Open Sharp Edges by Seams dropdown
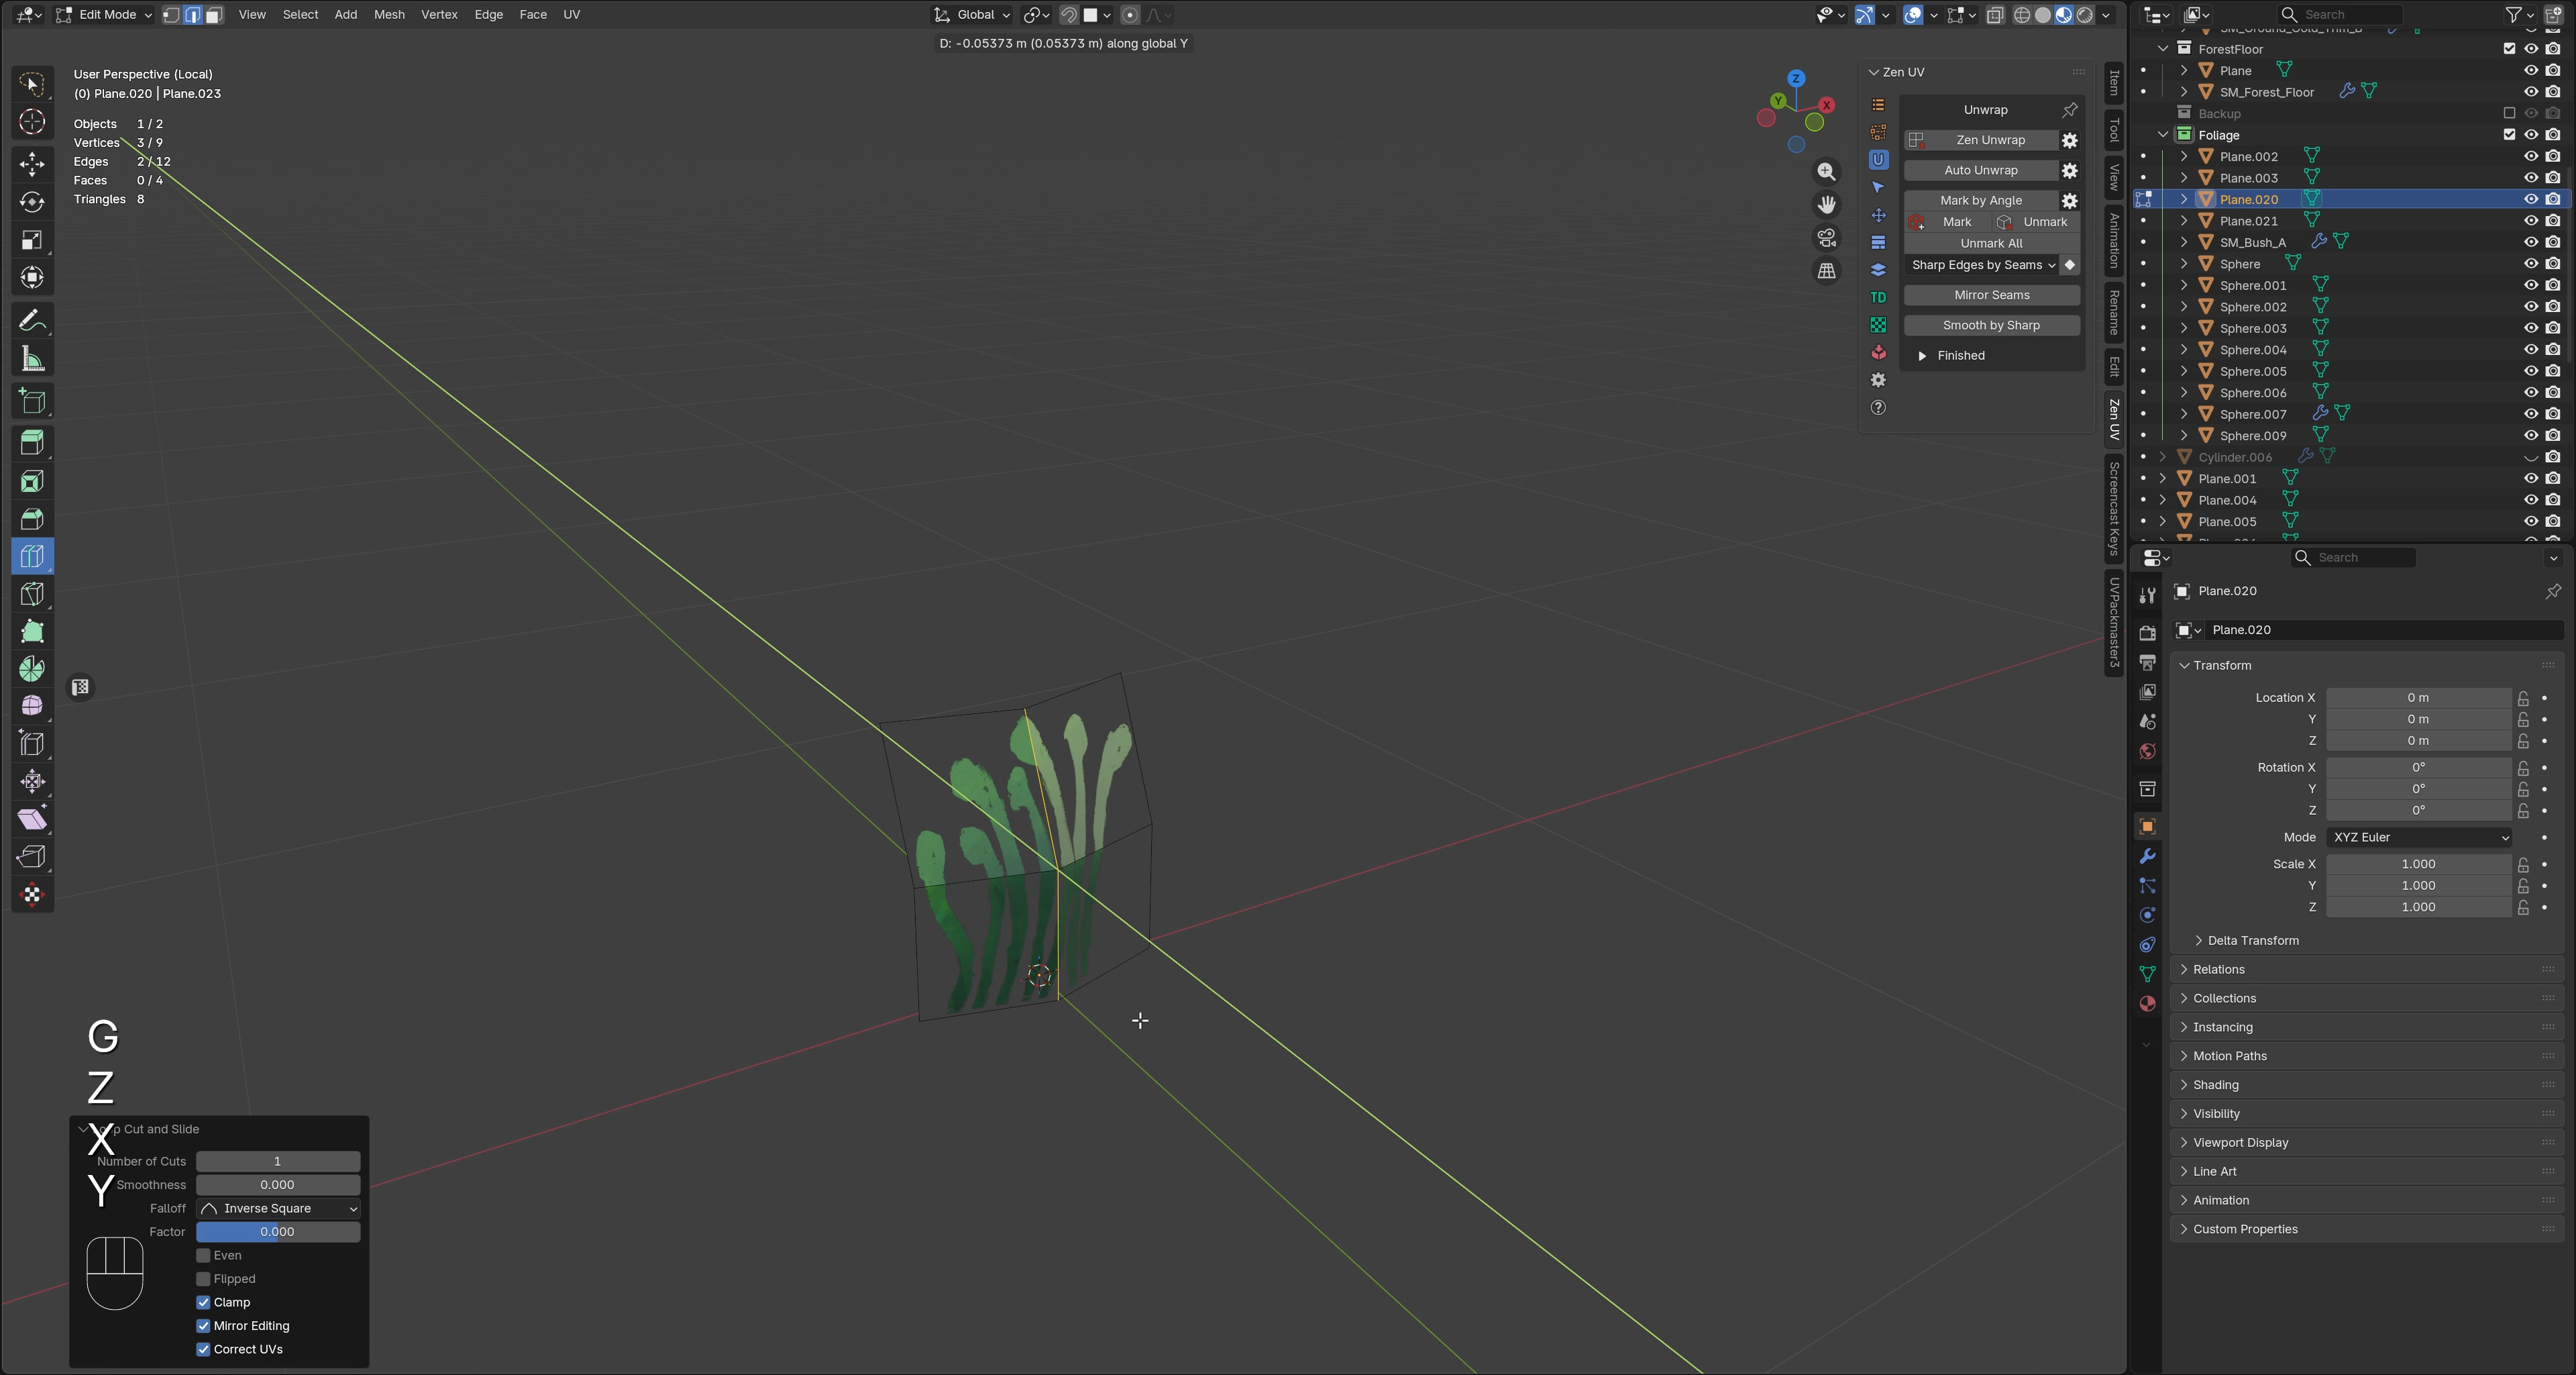Screen dimensions: 2576x1375 point(1981,265)
